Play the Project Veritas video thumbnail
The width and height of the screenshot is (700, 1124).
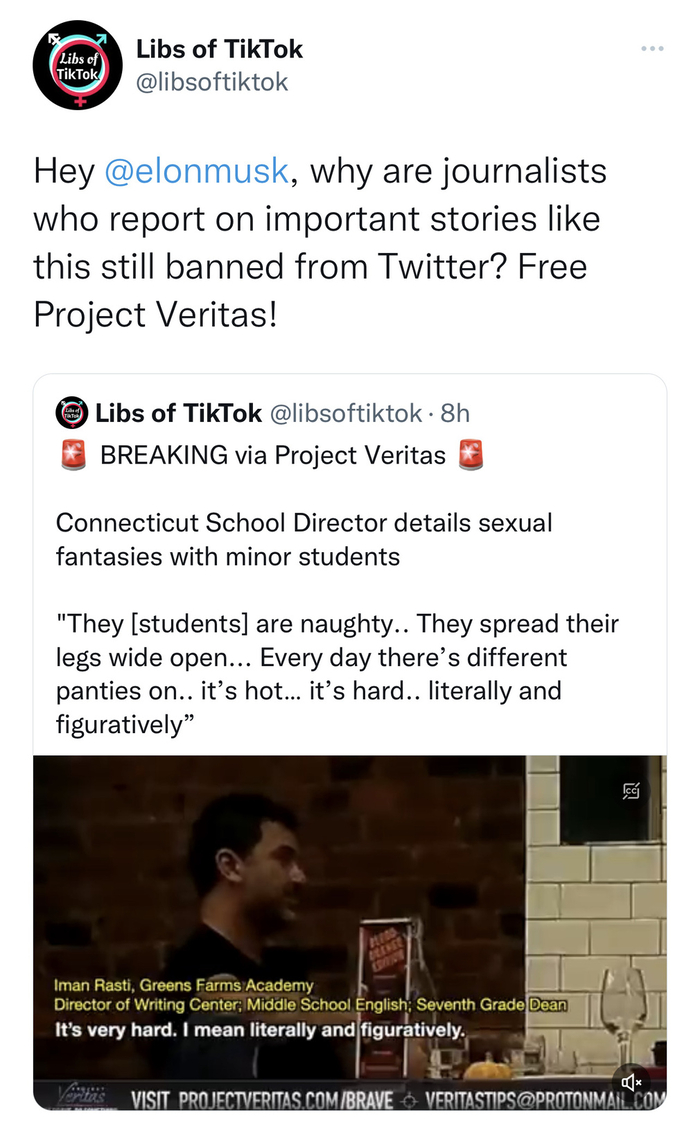[x=350, y=900]
